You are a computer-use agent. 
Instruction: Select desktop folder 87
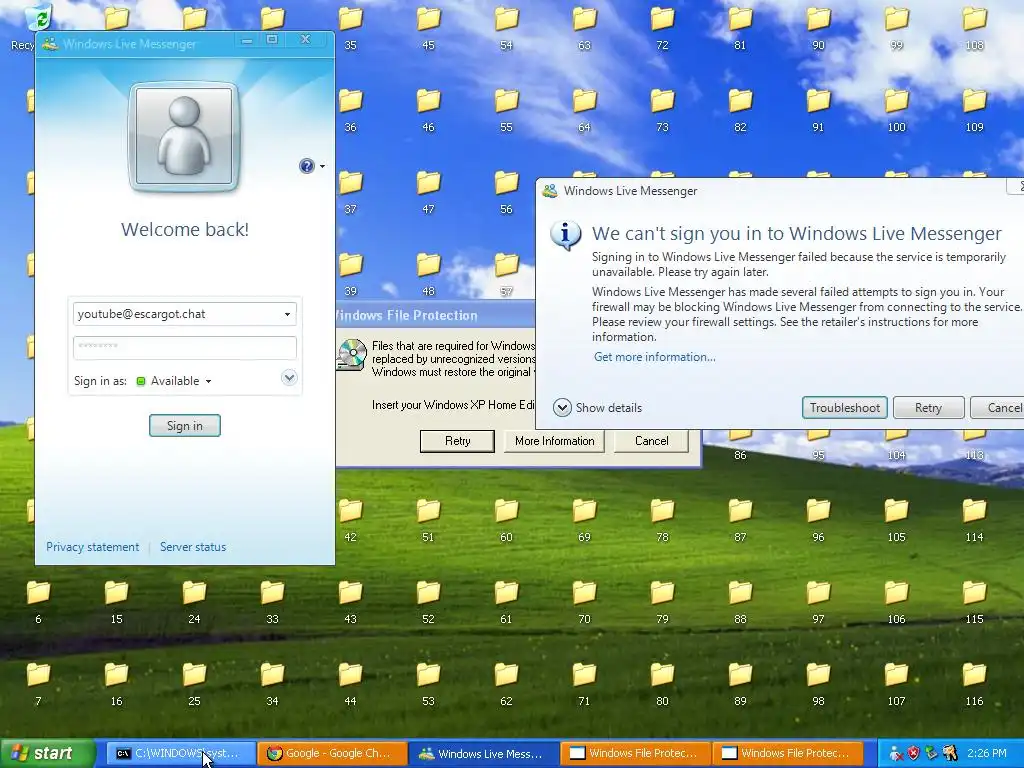pos(740,520)
